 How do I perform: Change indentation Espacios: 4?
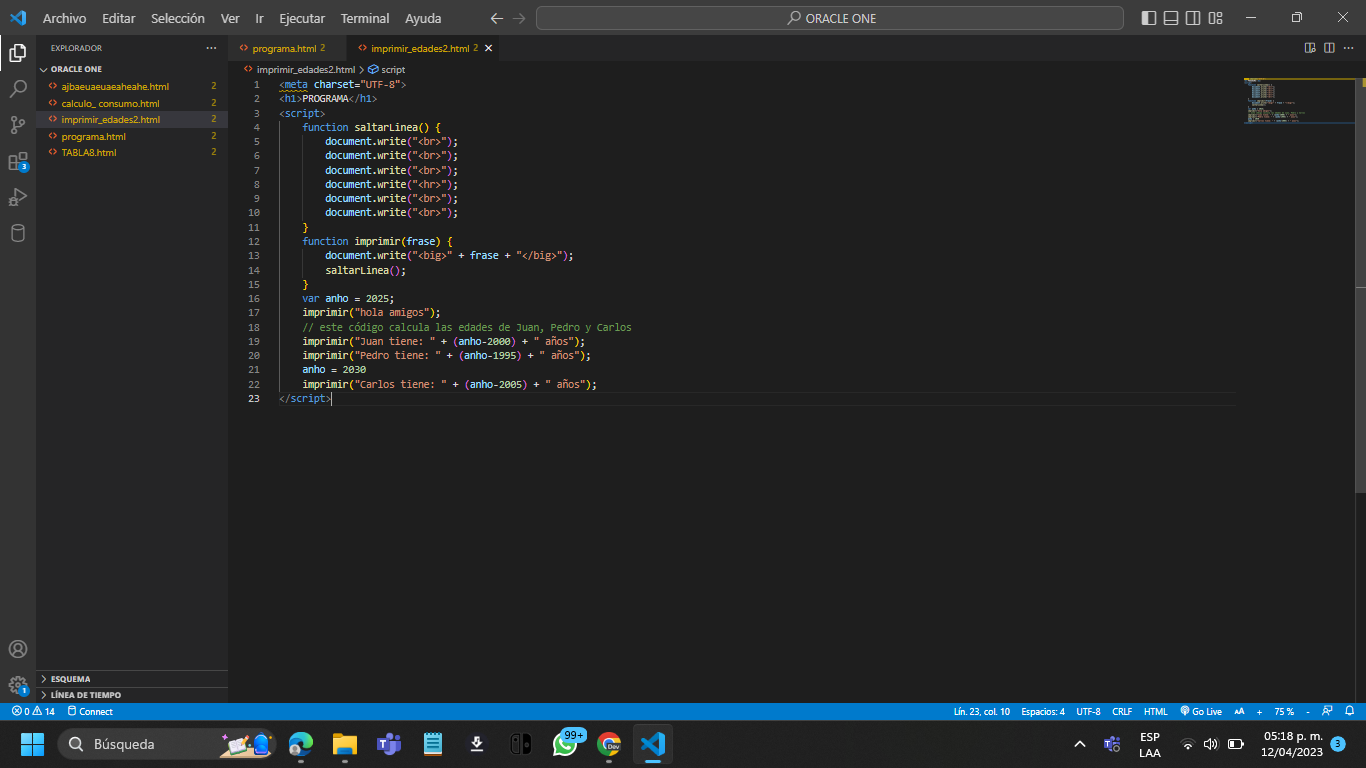[x=1043, y=712]
